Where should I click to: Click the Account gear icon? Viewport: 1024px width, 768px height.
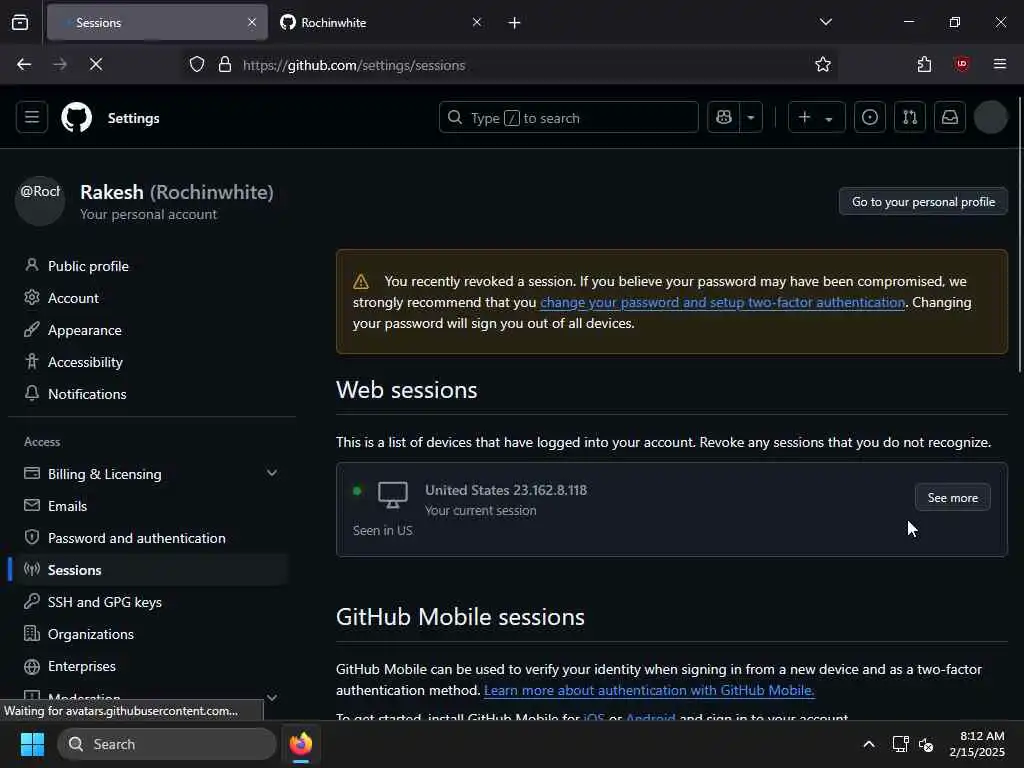click(31, 297)
